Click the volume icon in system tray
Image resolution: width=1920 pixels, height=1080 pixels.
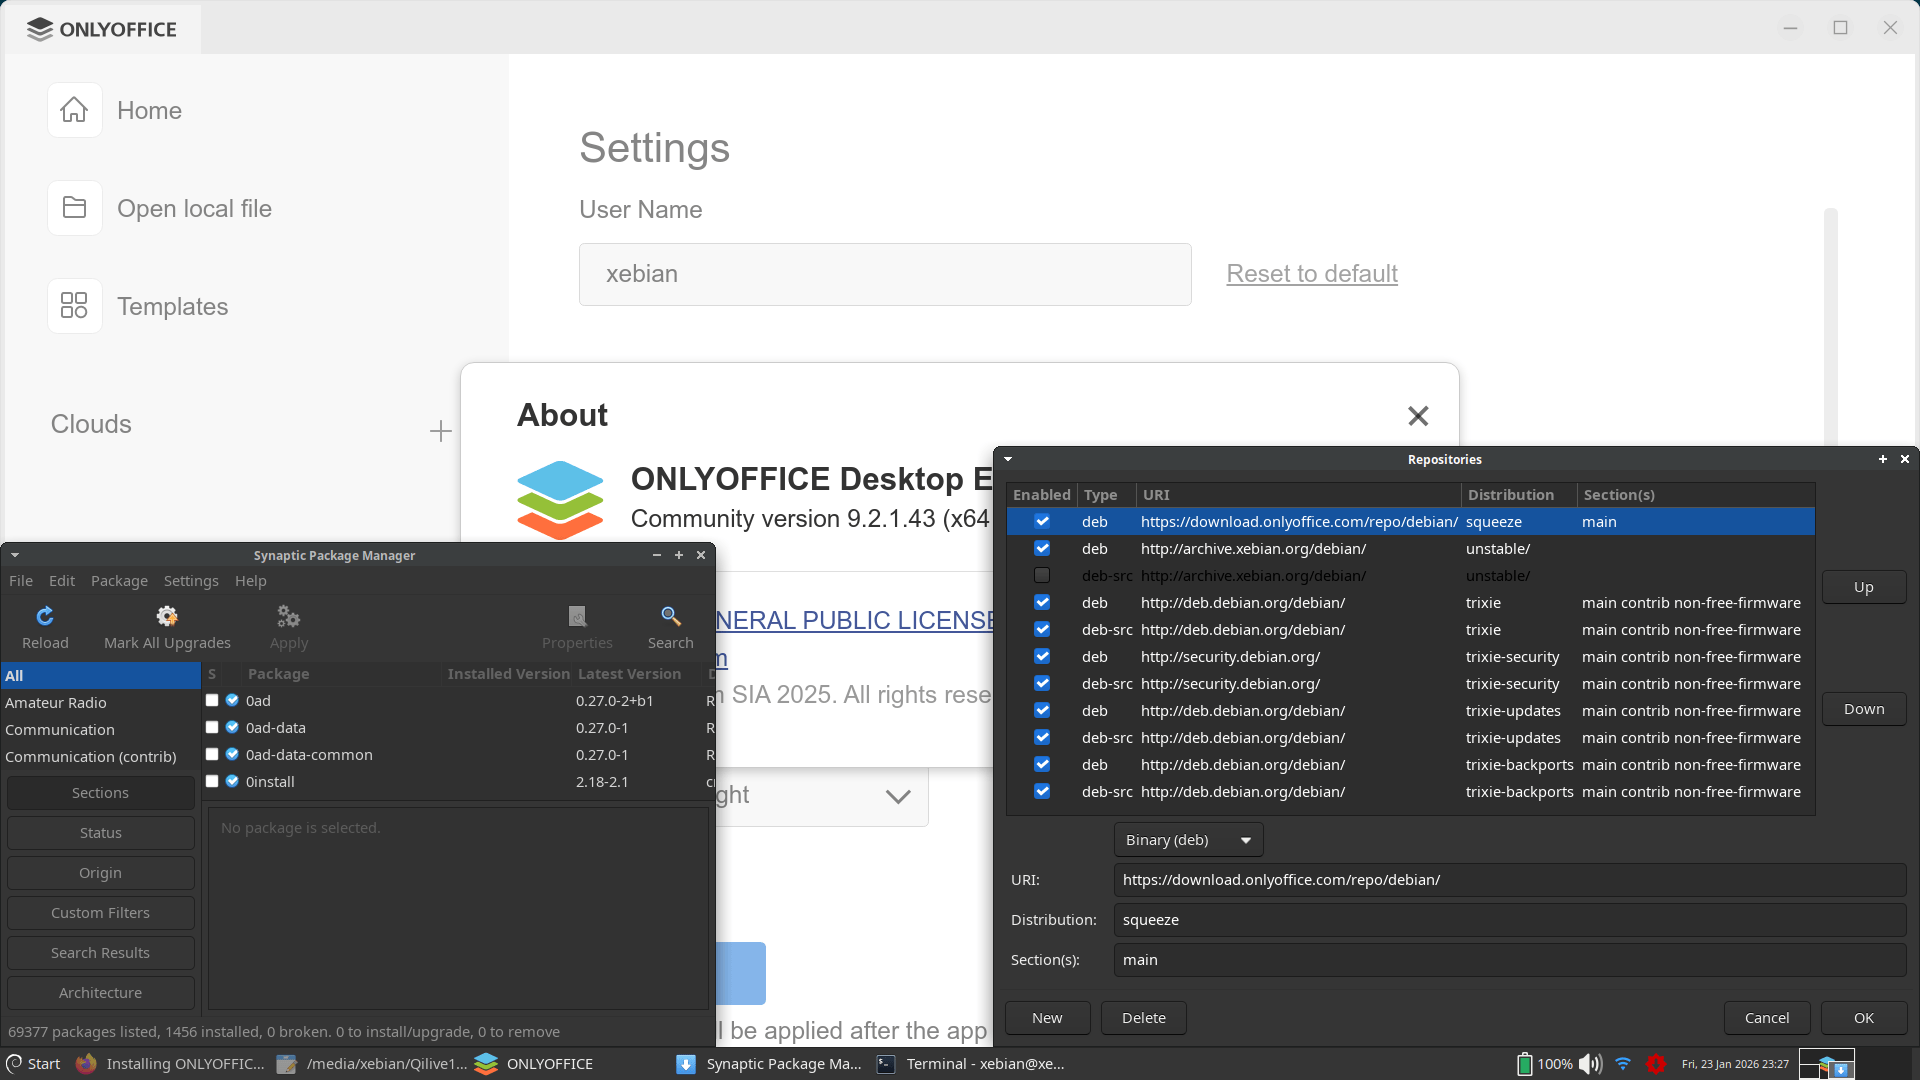click(x=1589, y=1064)
